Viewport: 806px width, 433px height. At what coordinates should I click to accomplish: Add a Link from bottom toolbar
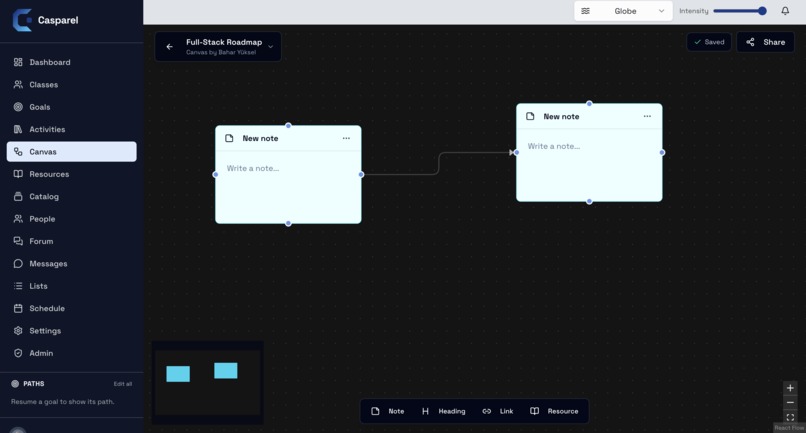[498, 411]
